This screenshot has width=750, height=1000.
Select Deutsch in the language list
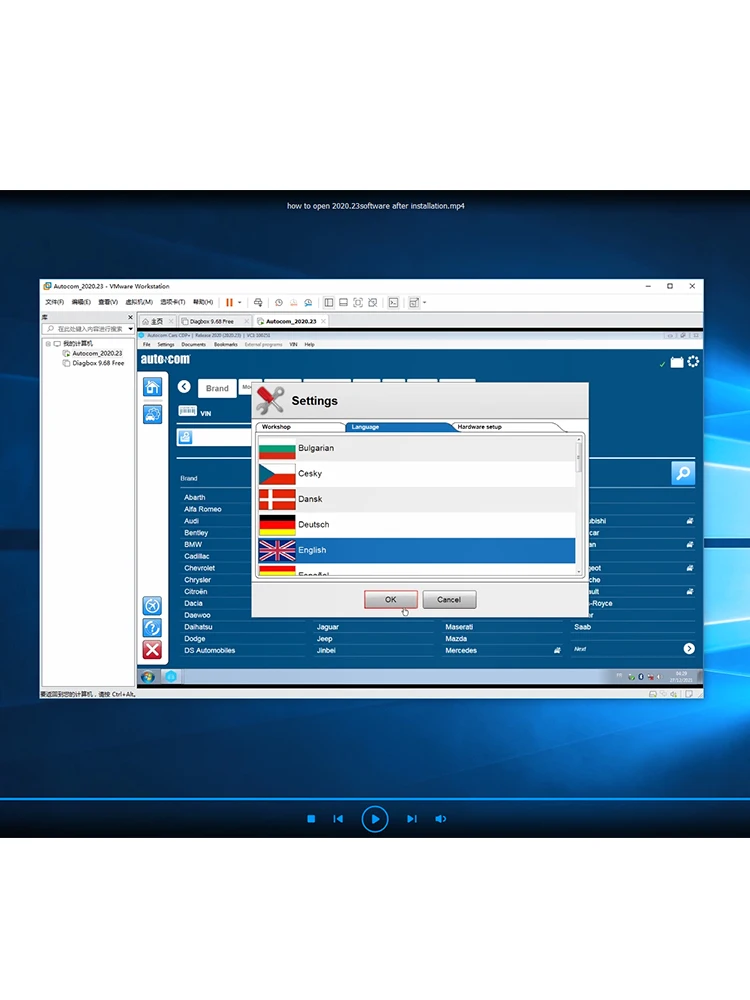416,525
